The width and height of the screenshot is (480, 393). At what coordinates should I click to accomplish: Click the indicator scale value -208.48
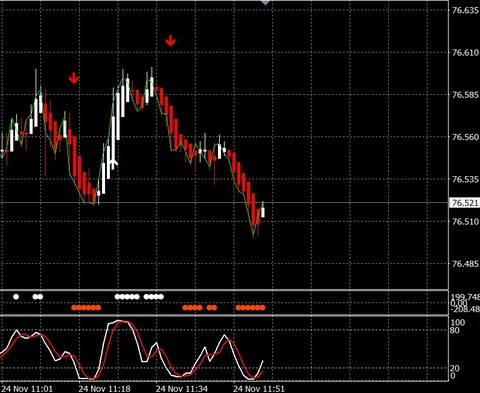pos(465,310)
